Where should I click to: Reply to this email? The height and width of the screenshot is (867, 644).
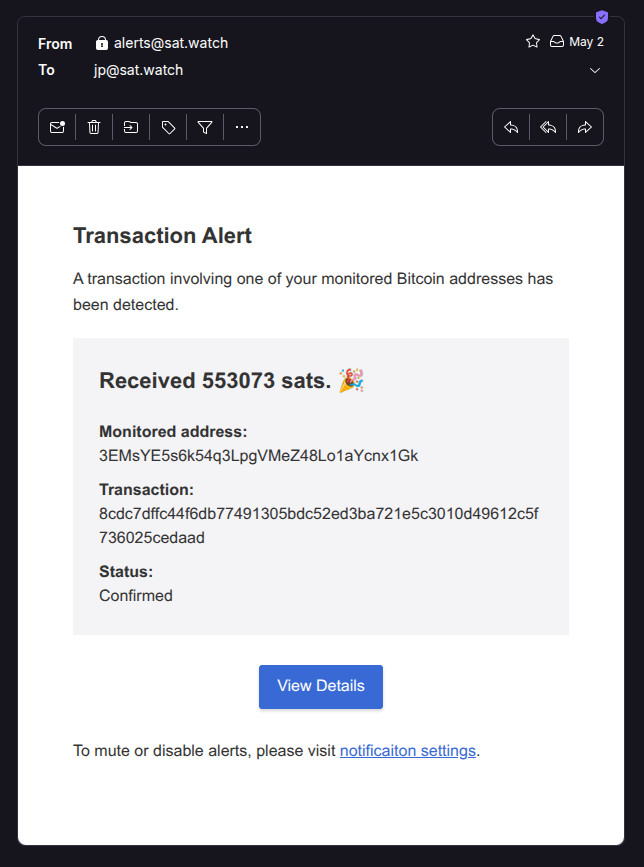click(x=511, y=127)
